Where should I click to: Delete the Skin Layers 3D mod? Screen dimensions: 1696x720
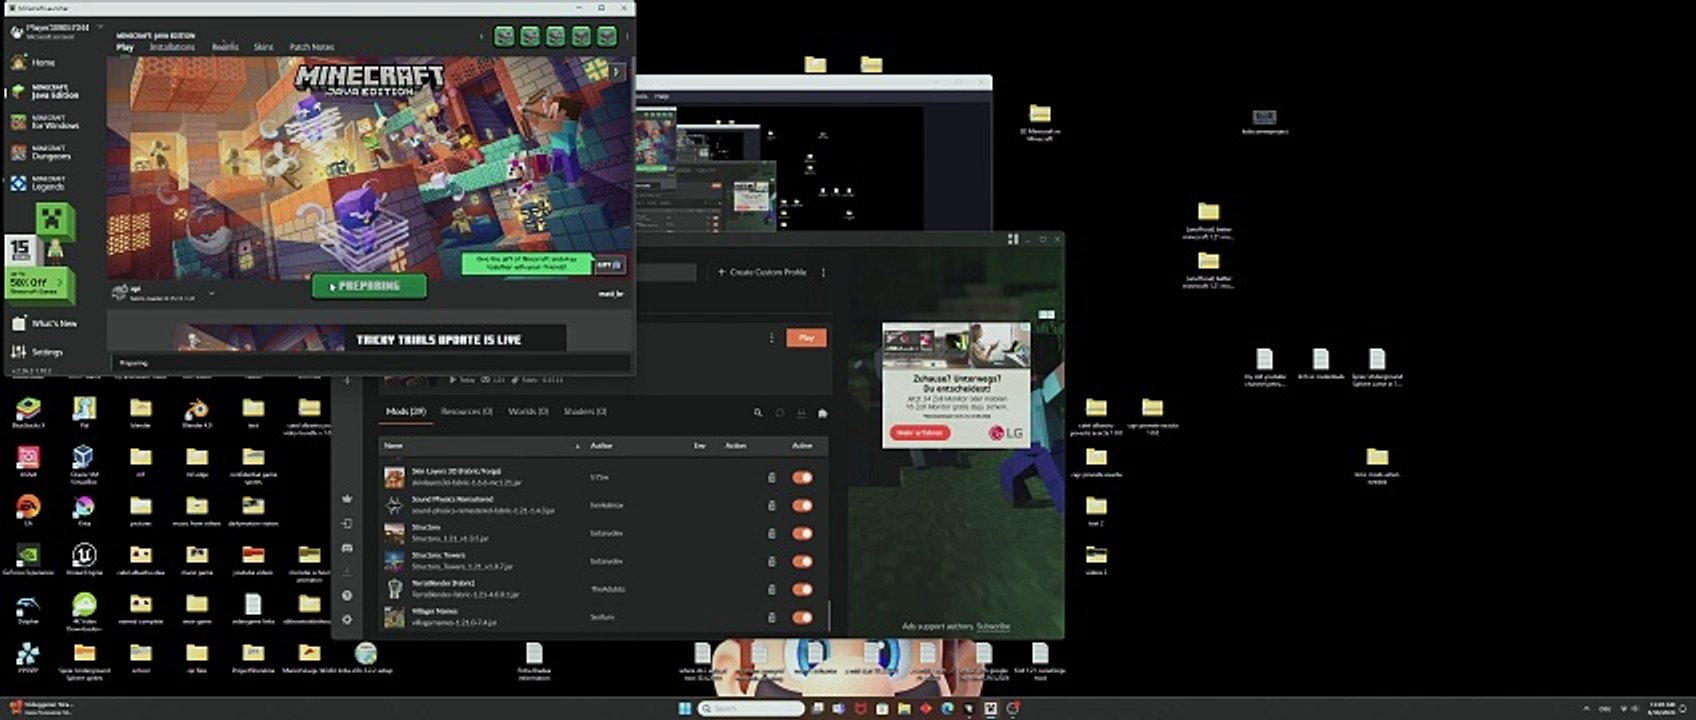tap(771, 478)
